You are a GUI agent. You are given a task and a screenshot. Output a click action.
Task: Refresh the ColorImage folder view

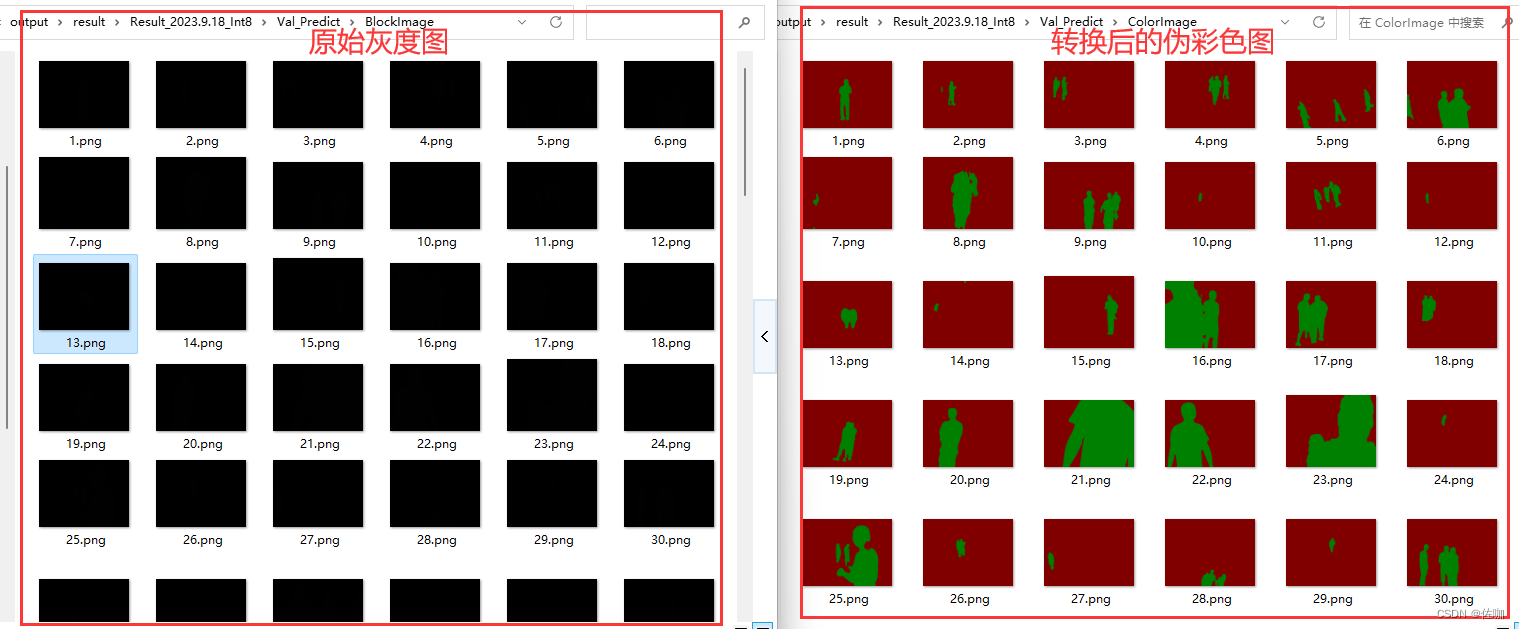click(x=1319, y=22)
